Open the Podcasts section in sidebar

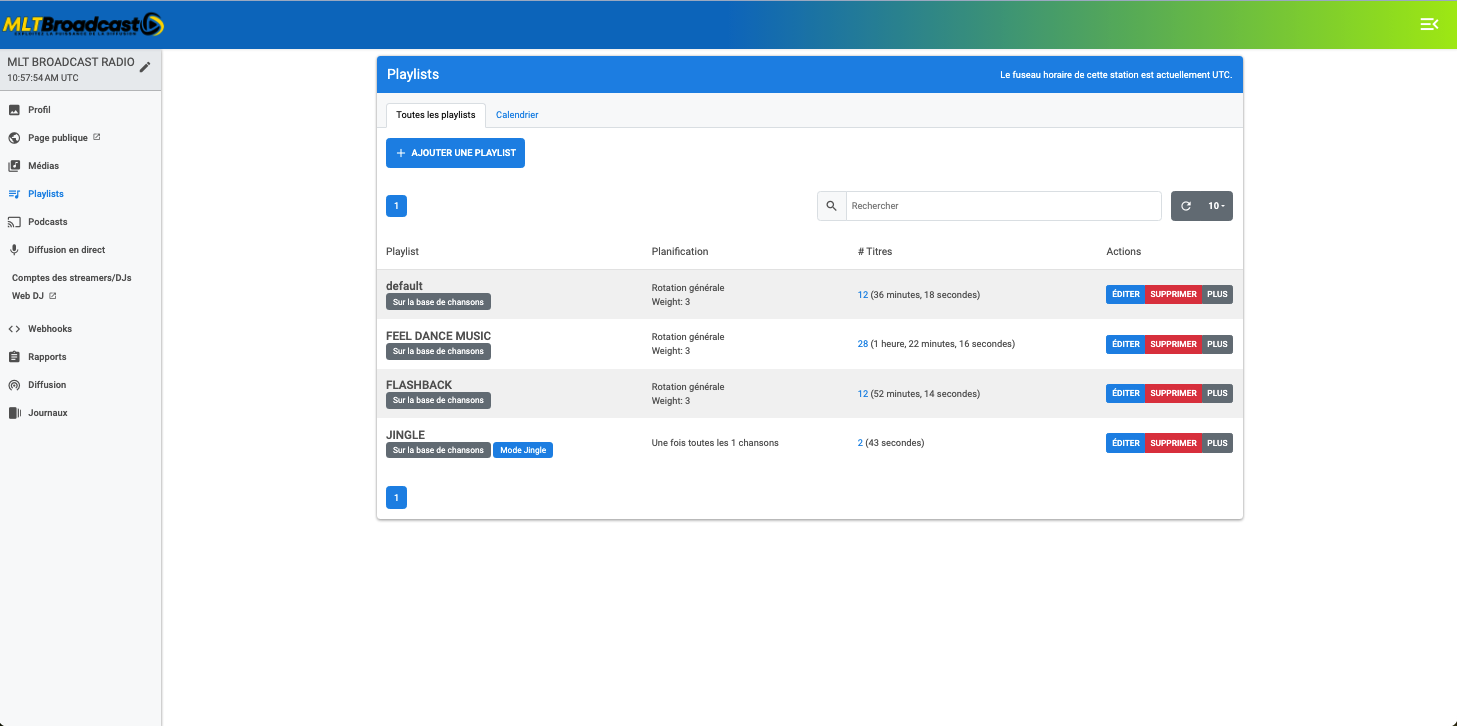coord(47,222)
